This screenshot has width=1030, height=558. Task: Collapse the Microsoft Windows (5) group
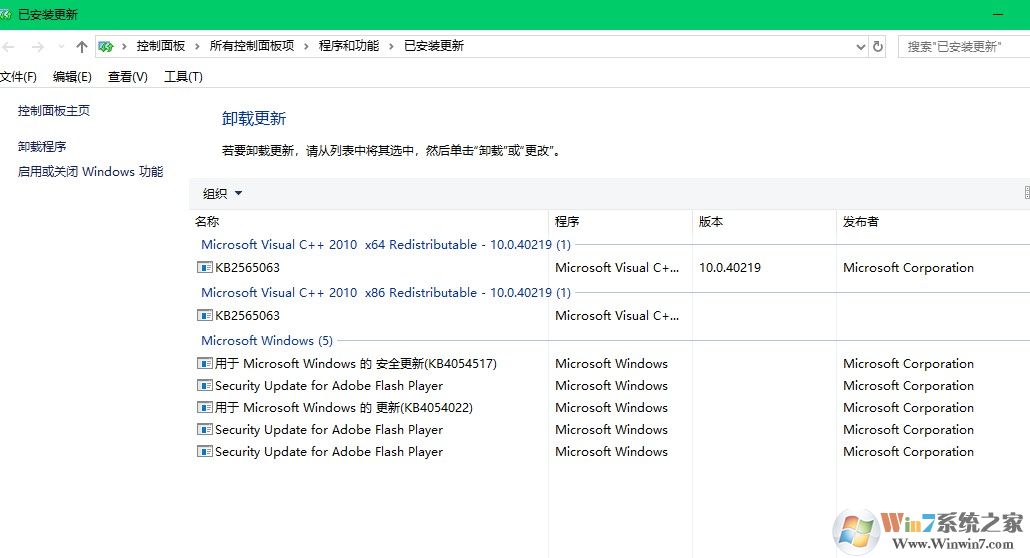267,340
